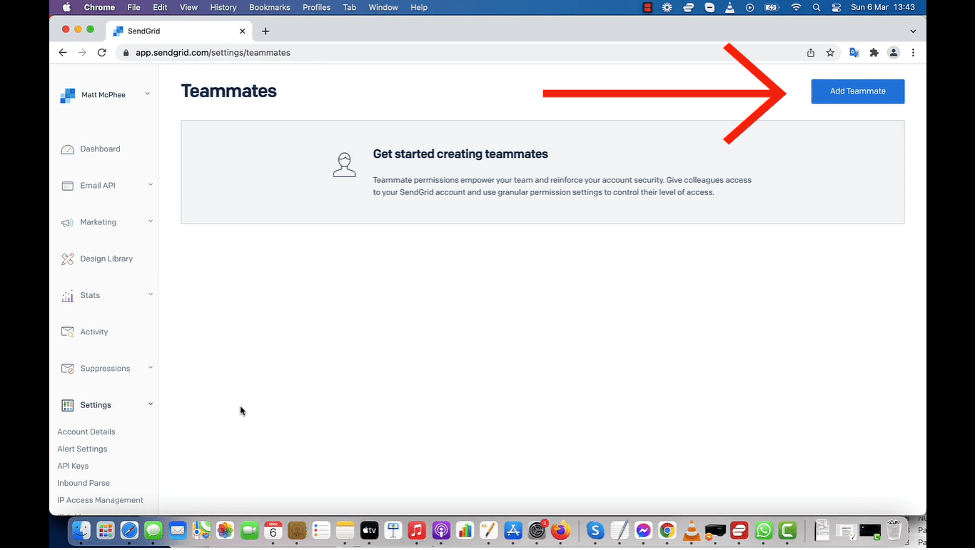The height and width of the screenshot is (550, 977).
Task: Open the File menu
Action: 134,7
